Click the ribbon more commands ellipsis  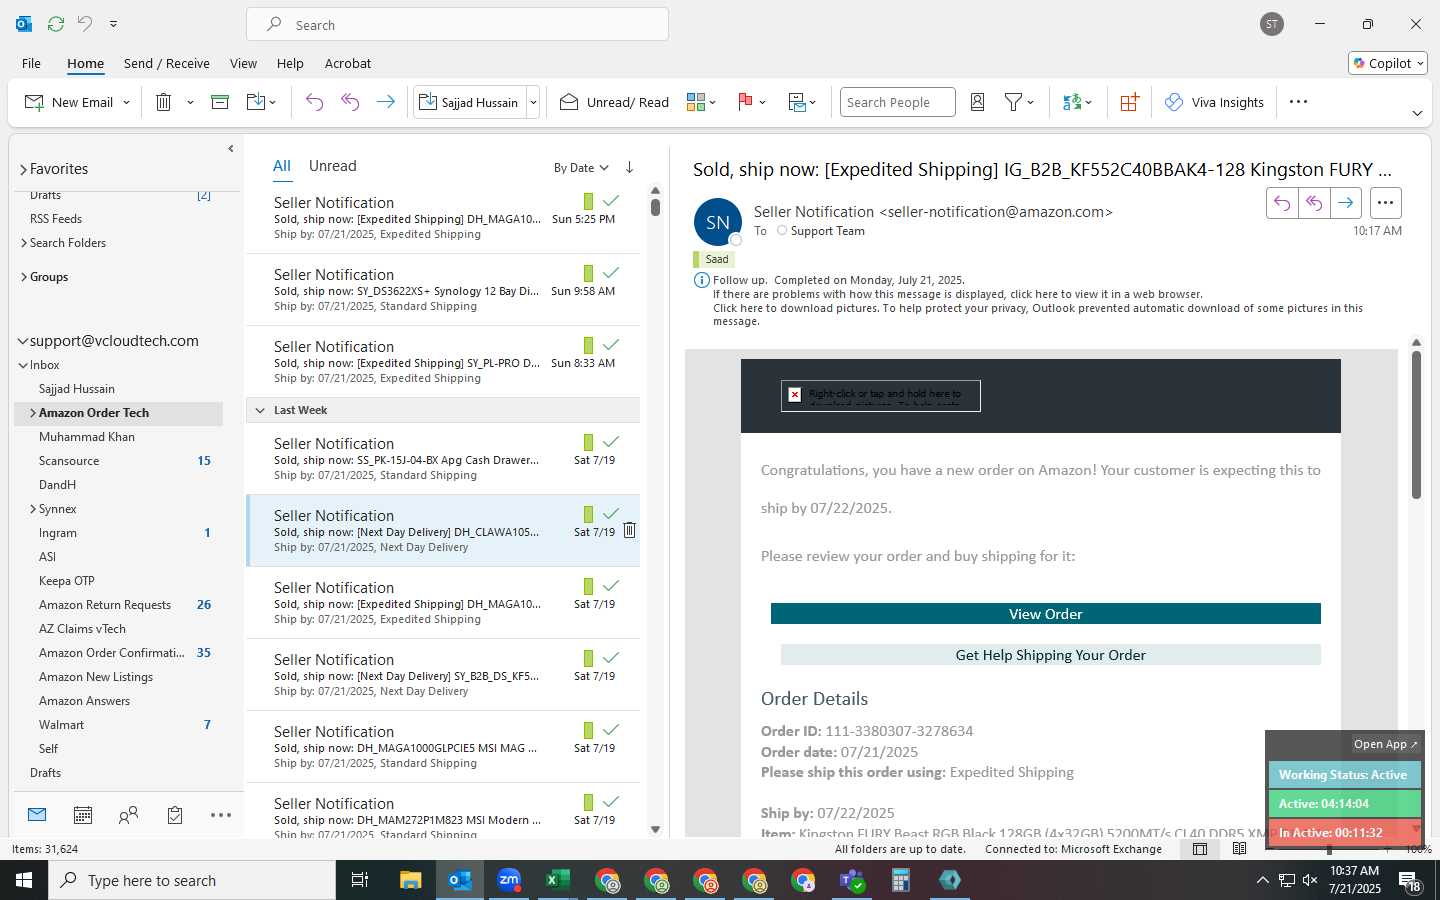[1298, 102]
